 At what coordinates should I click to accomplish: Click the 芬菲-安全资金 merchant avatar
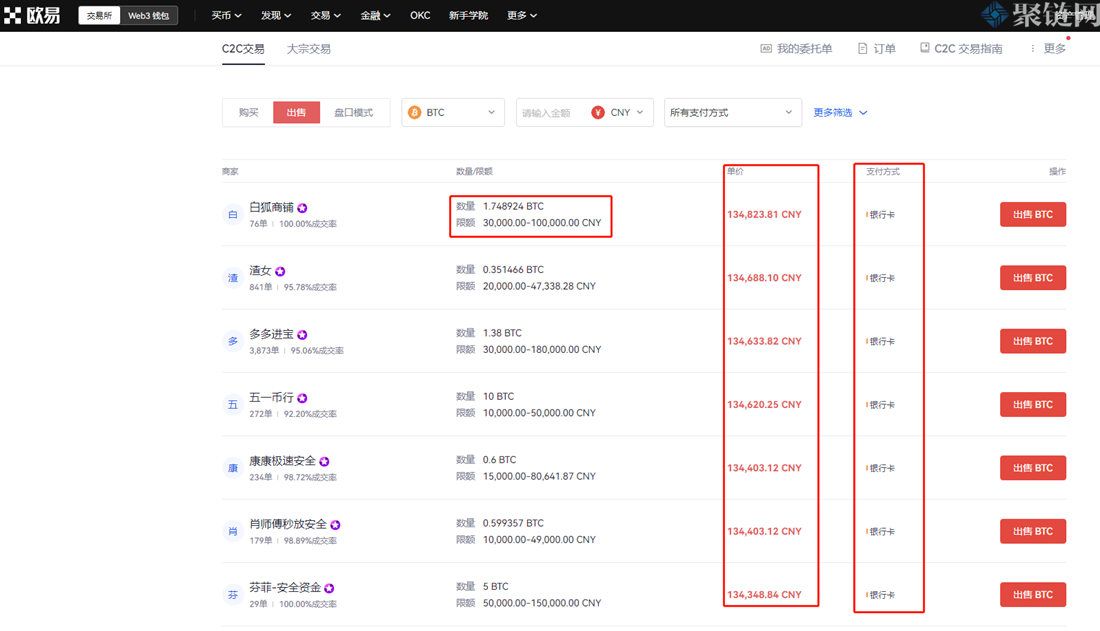233,595
